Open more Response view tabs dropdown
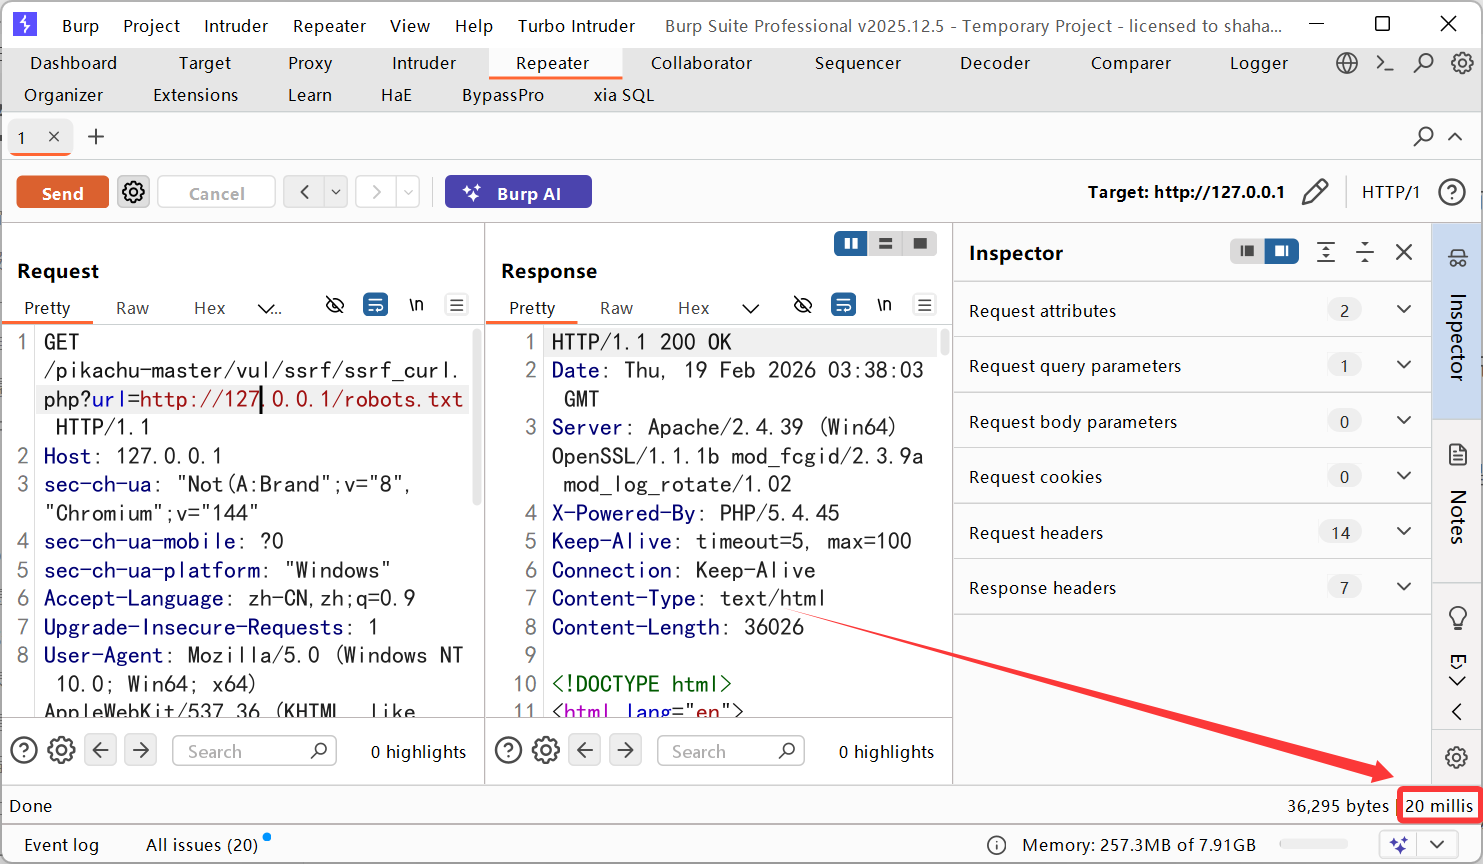Screen dimensions: 1483x864 pos(751,308)
